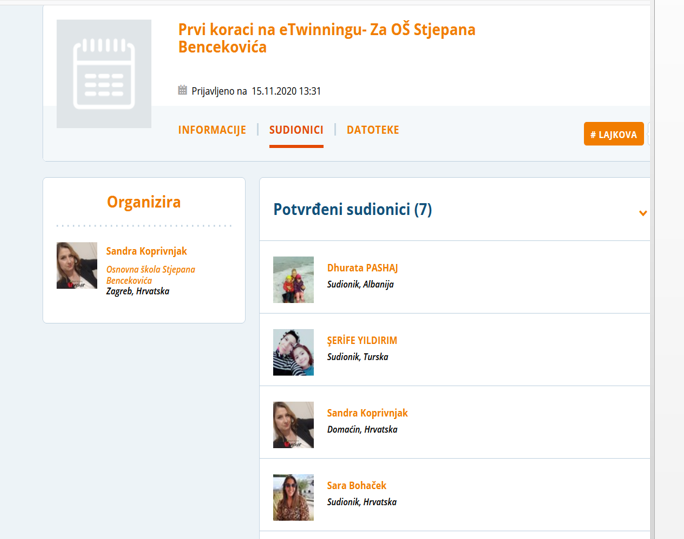Open Sara Bohaček's profile
Viewport: 684px width, 539px height.
(x=357, y=485)
